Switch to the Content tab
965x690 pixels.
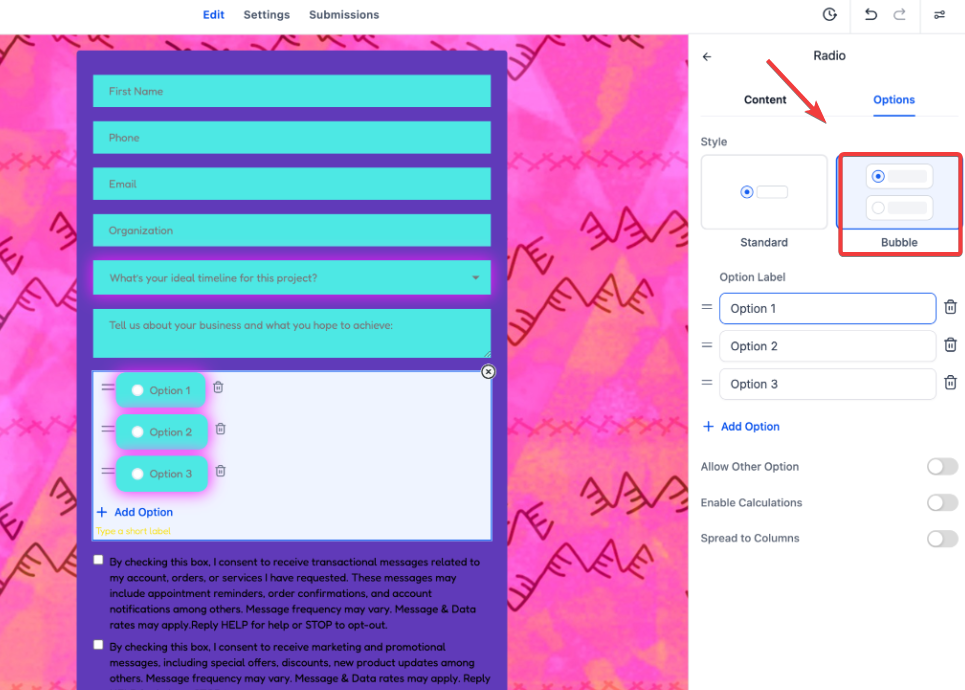765,100
